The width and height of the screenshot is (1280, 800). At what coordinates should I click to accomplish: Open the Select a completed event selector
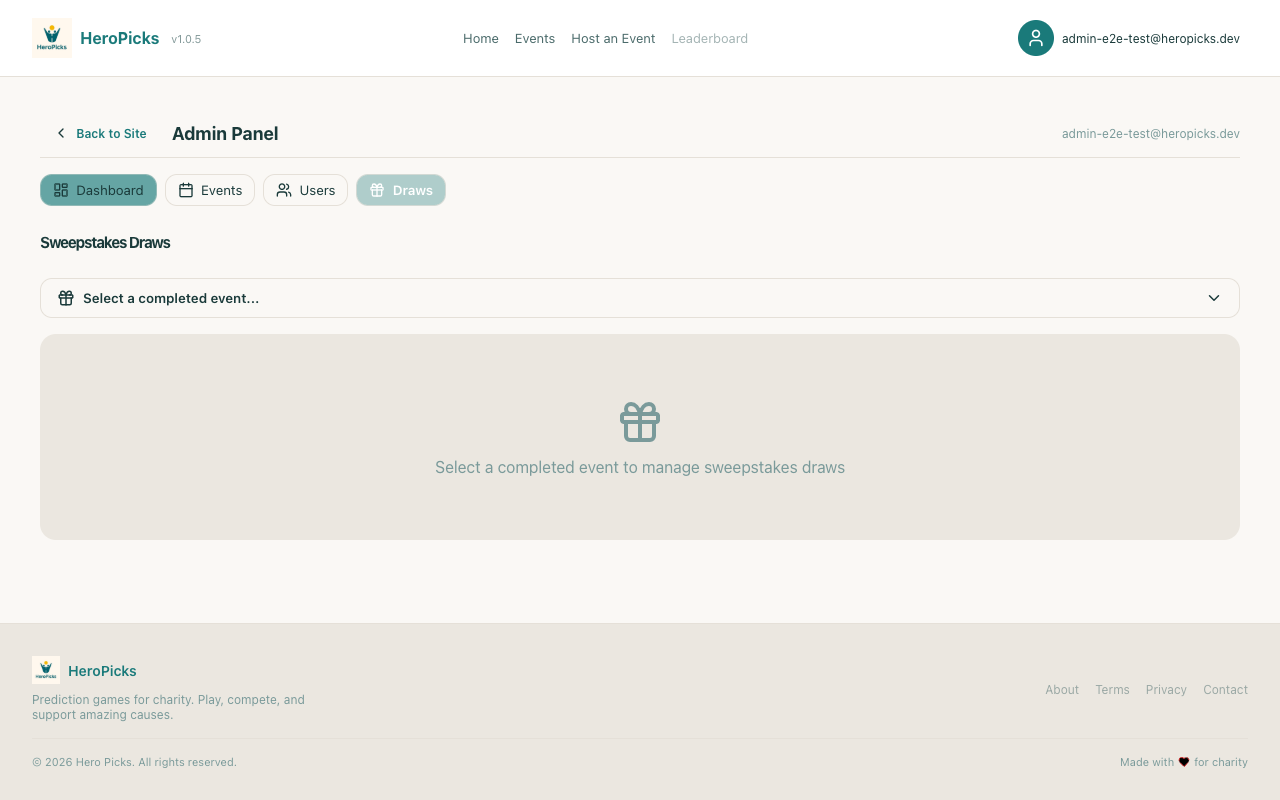tap(640, 298)
